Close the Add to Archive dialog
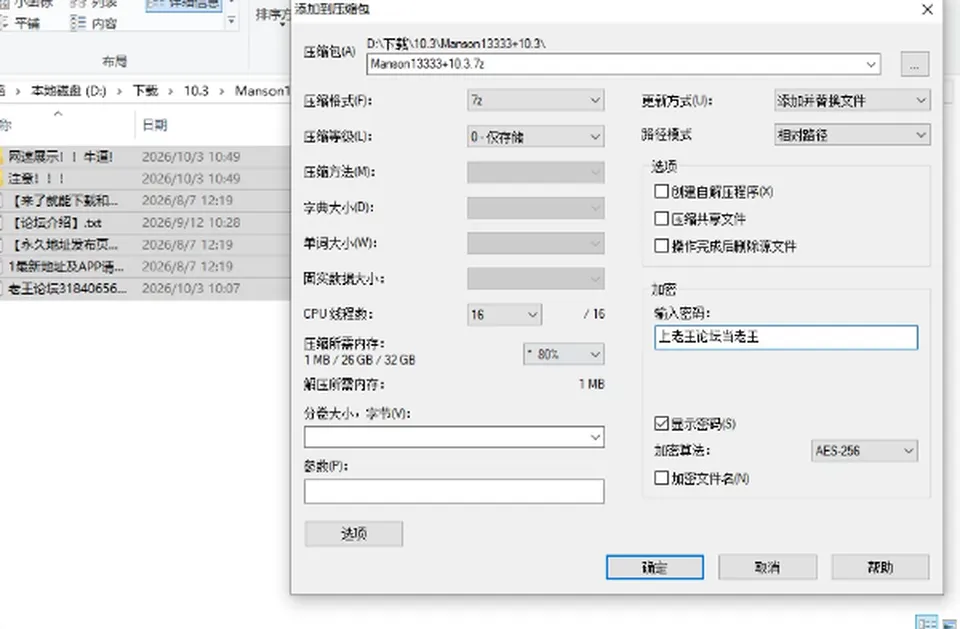Screen dimensions: 960x629 click(927, 10)
